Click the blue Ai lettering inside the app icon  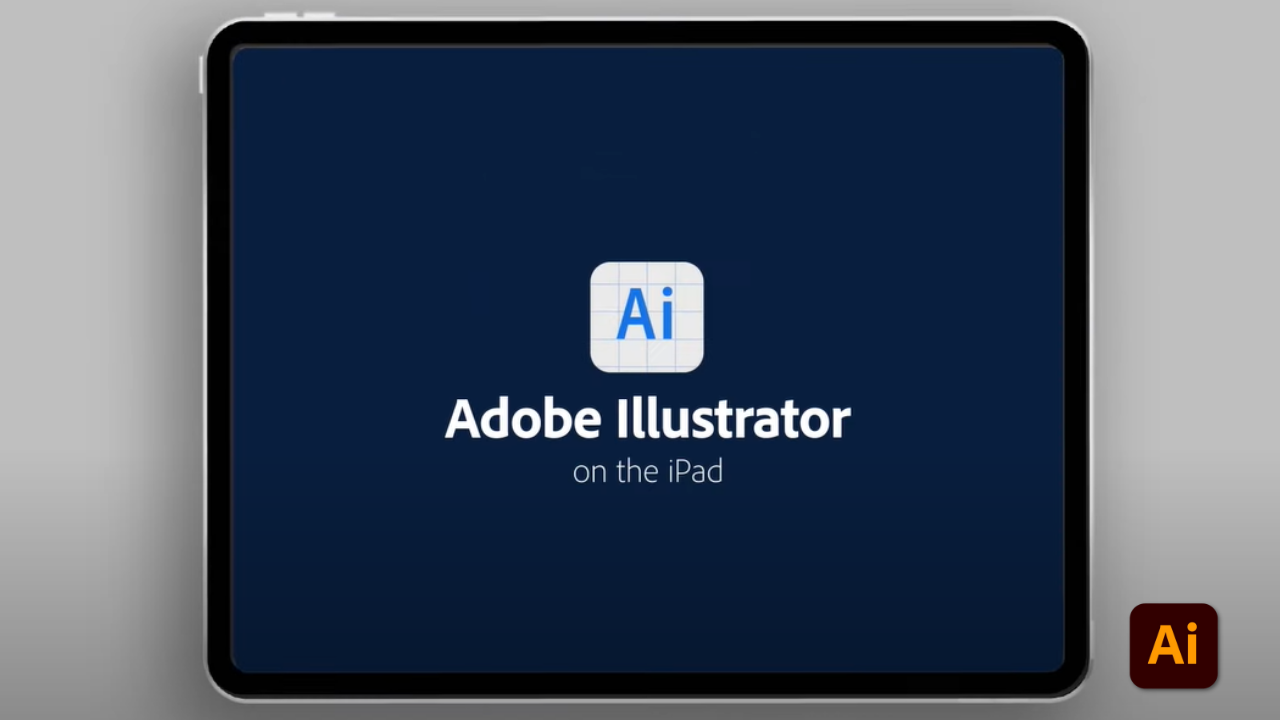coord(647,314)
